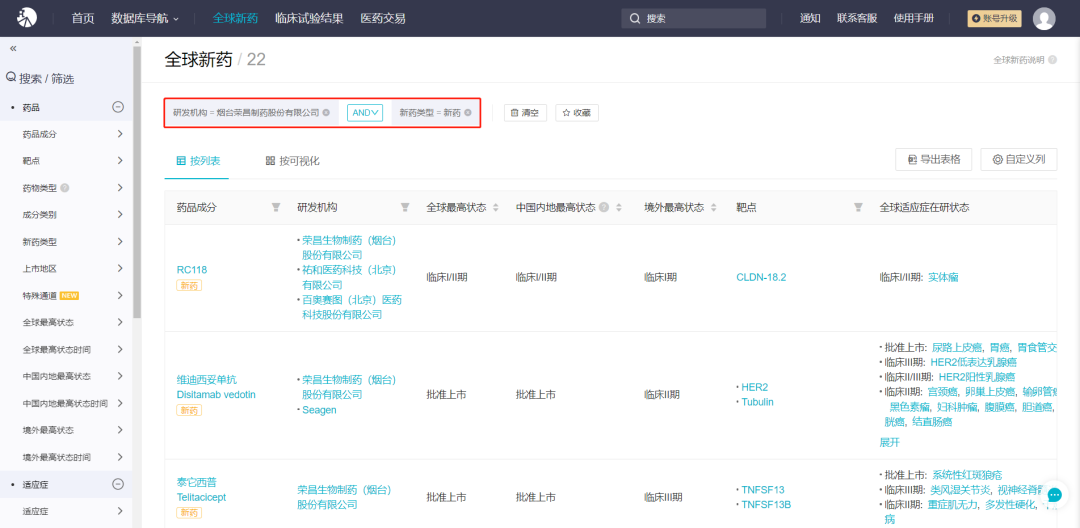This screenshot has width=1080, height=528.
Task: Open the user avatar menu
Action: (1044, 19)
